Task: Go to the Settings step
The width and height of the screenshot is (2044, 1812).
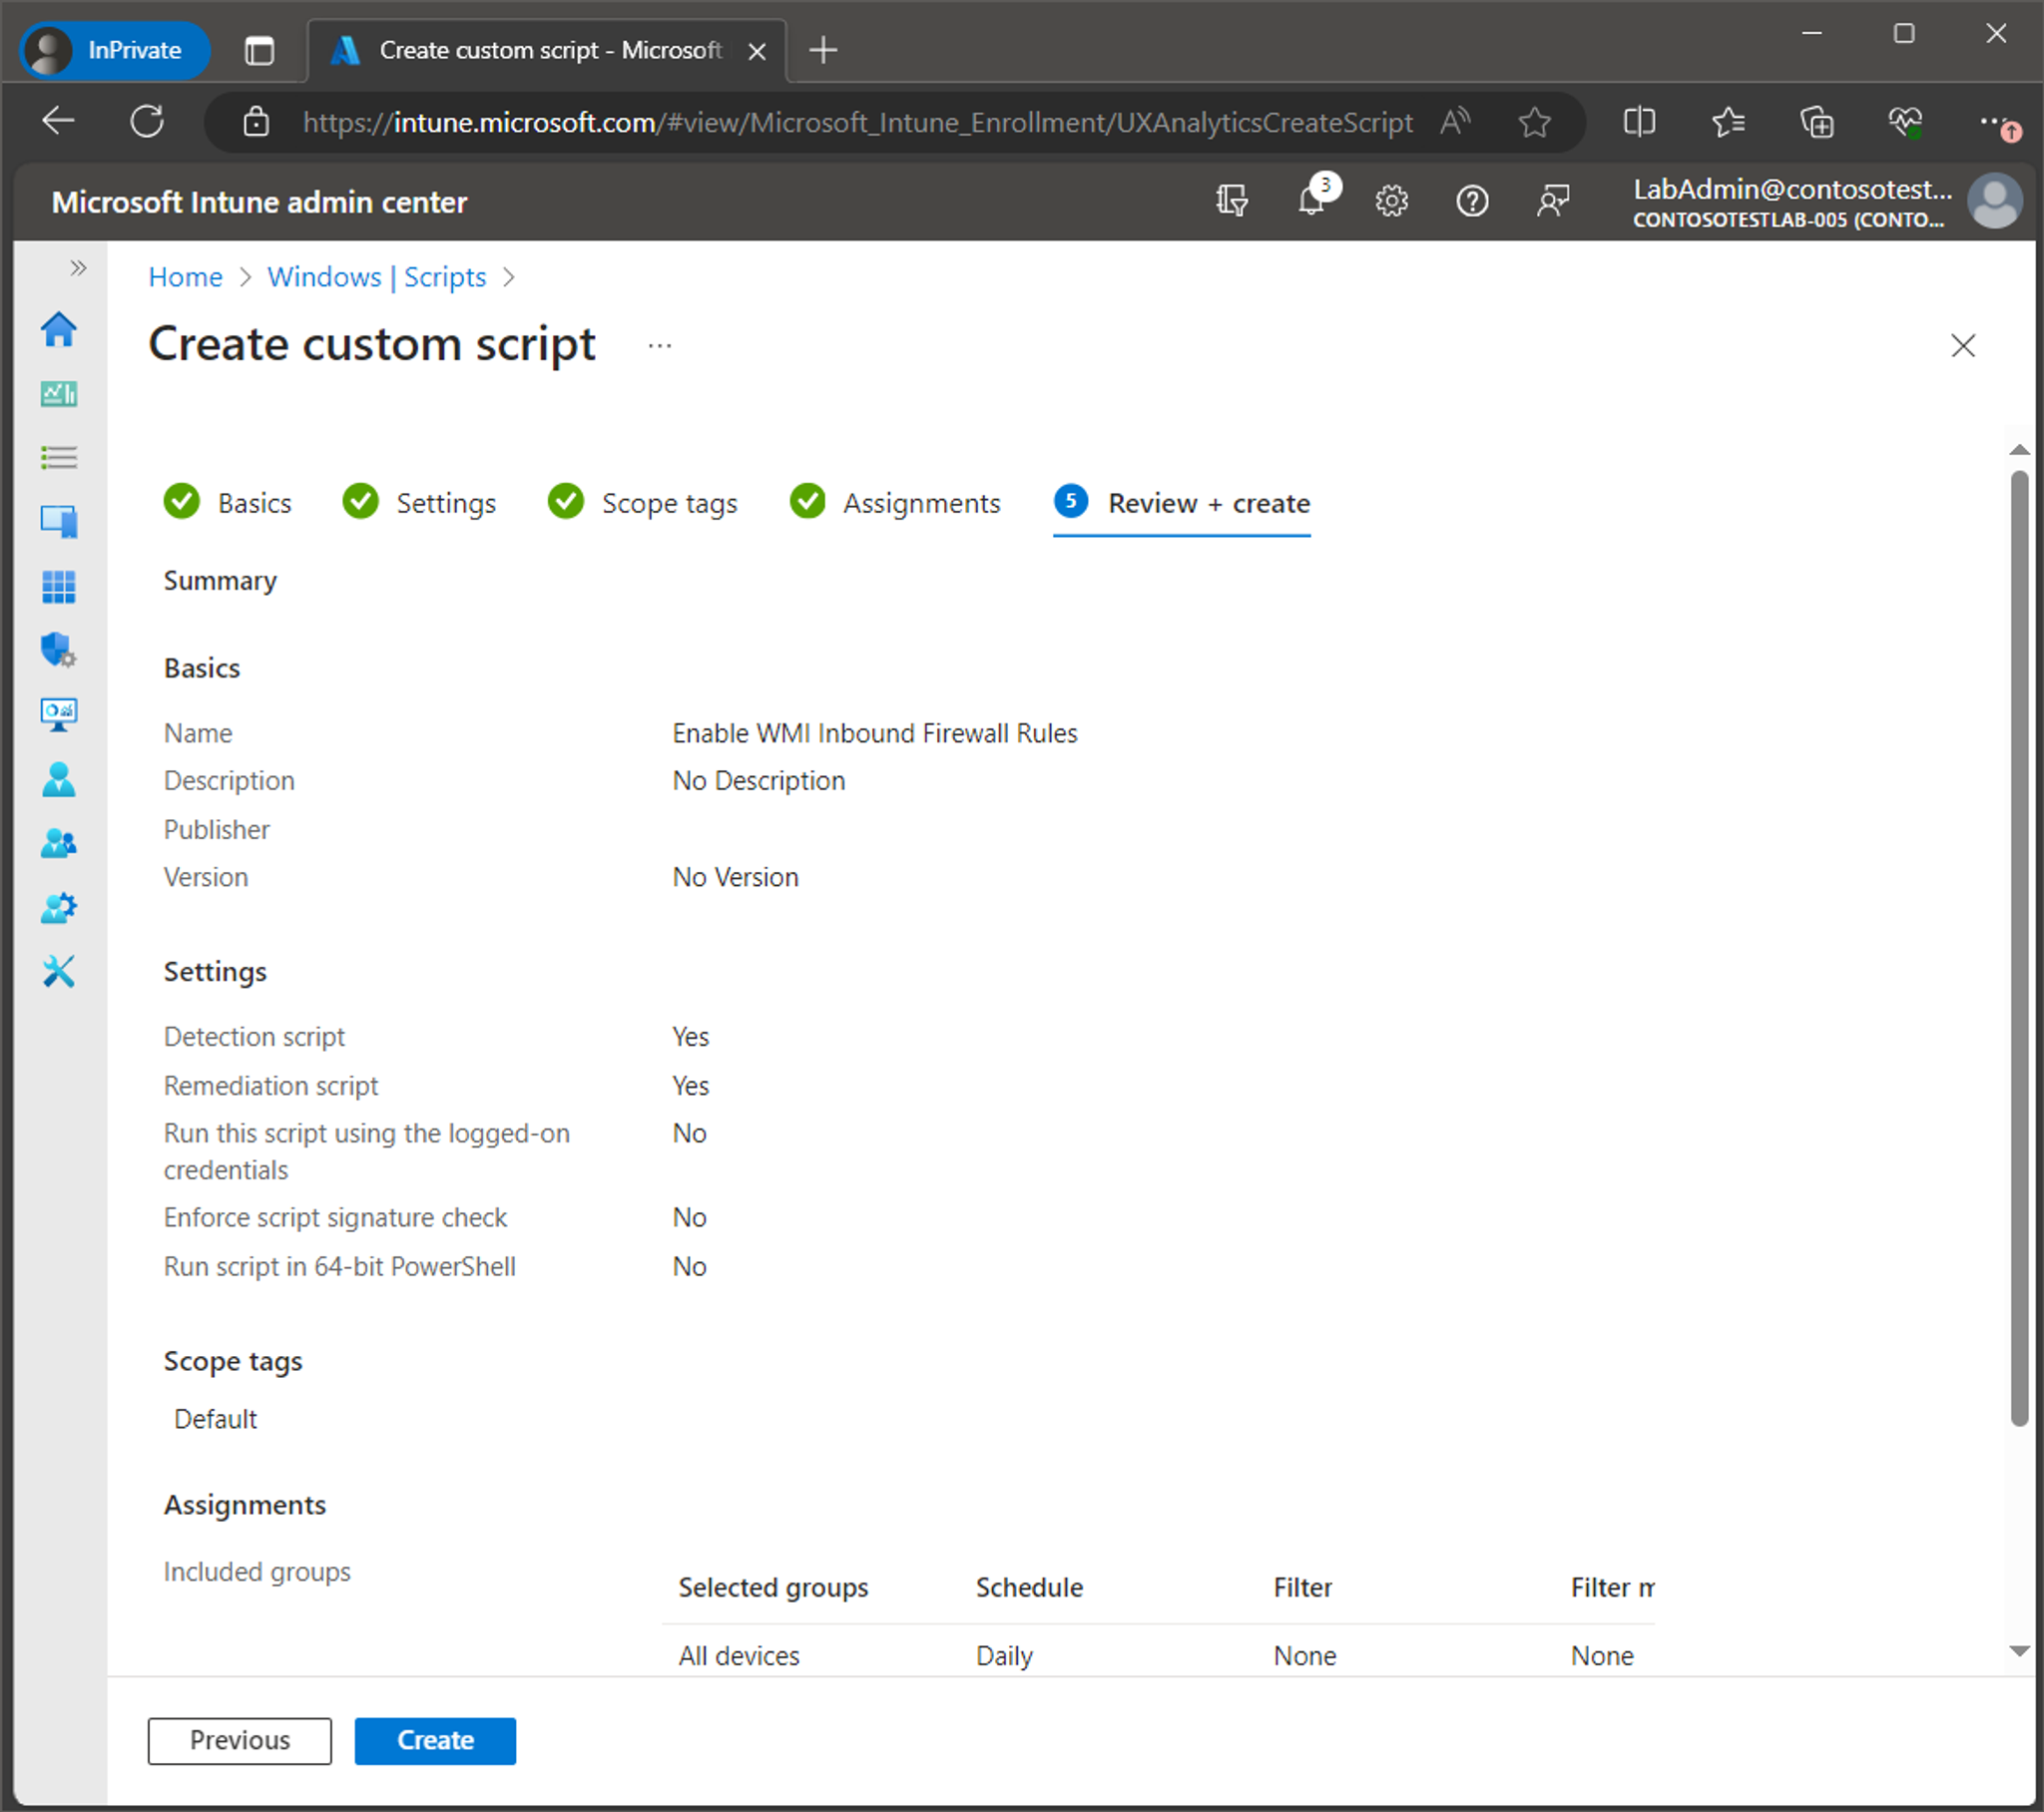Action: click(x=419, y=502)
